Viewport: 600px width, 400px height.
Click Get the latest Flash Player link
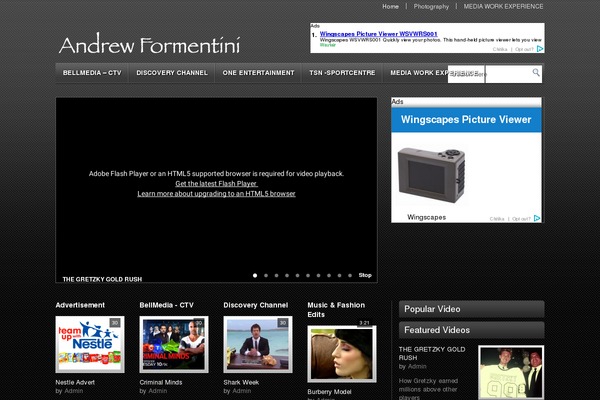(216, 184)
